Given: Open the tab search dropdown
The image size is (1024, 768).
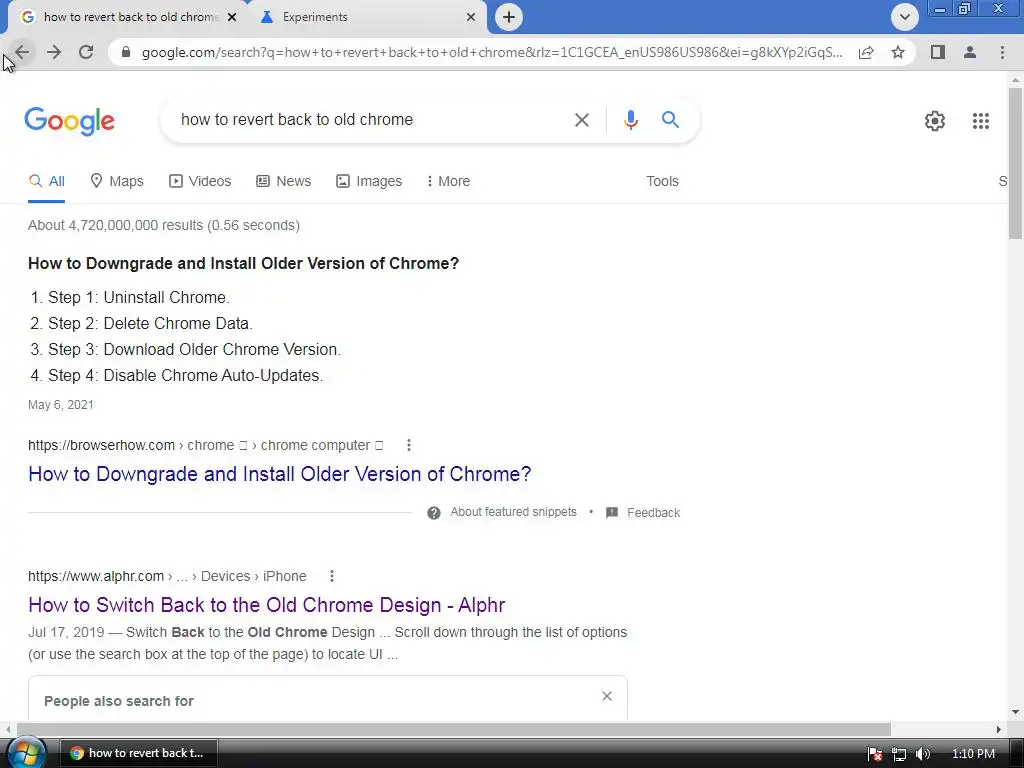Looking at the screenshot, I should (x=904, y=17).
